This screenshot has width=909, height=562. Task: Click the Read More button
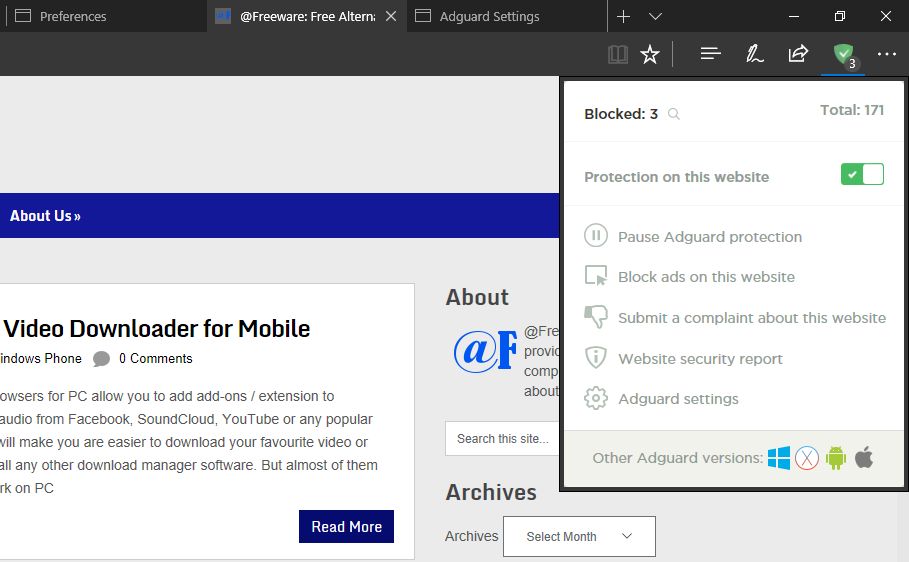(x=346, y=526)
